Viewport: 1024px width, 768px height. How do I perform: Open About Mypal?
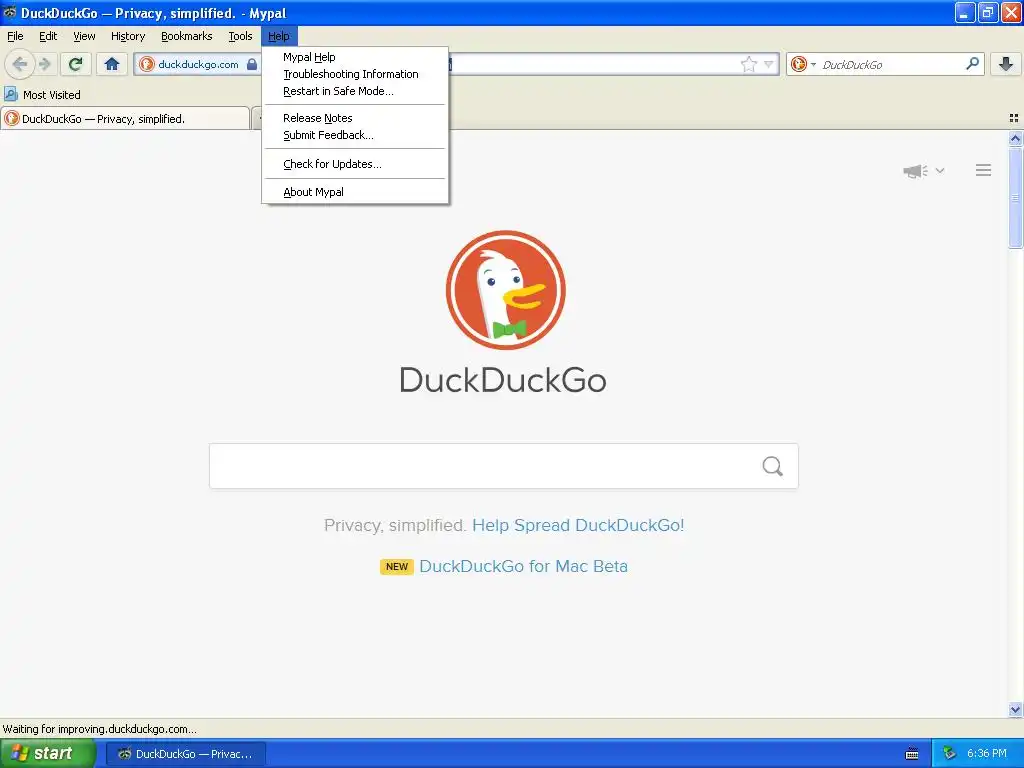[x=355, y=192]
